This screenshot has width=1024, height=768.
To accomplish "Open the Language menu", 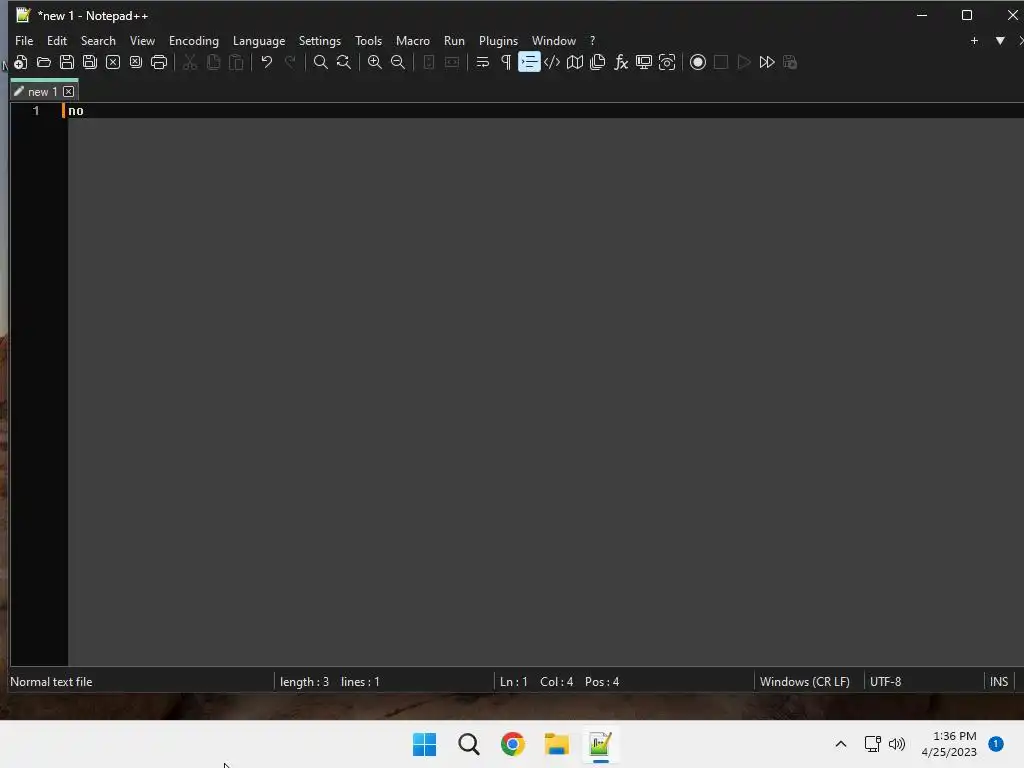I will click(259, 40).
